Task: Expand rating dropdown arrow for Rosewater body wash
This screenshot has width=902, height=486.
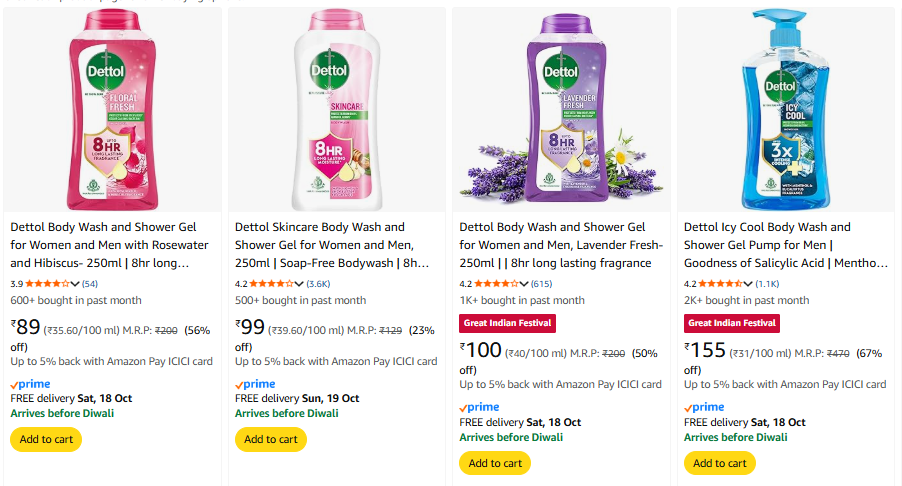Action: [x=74, y=284]
